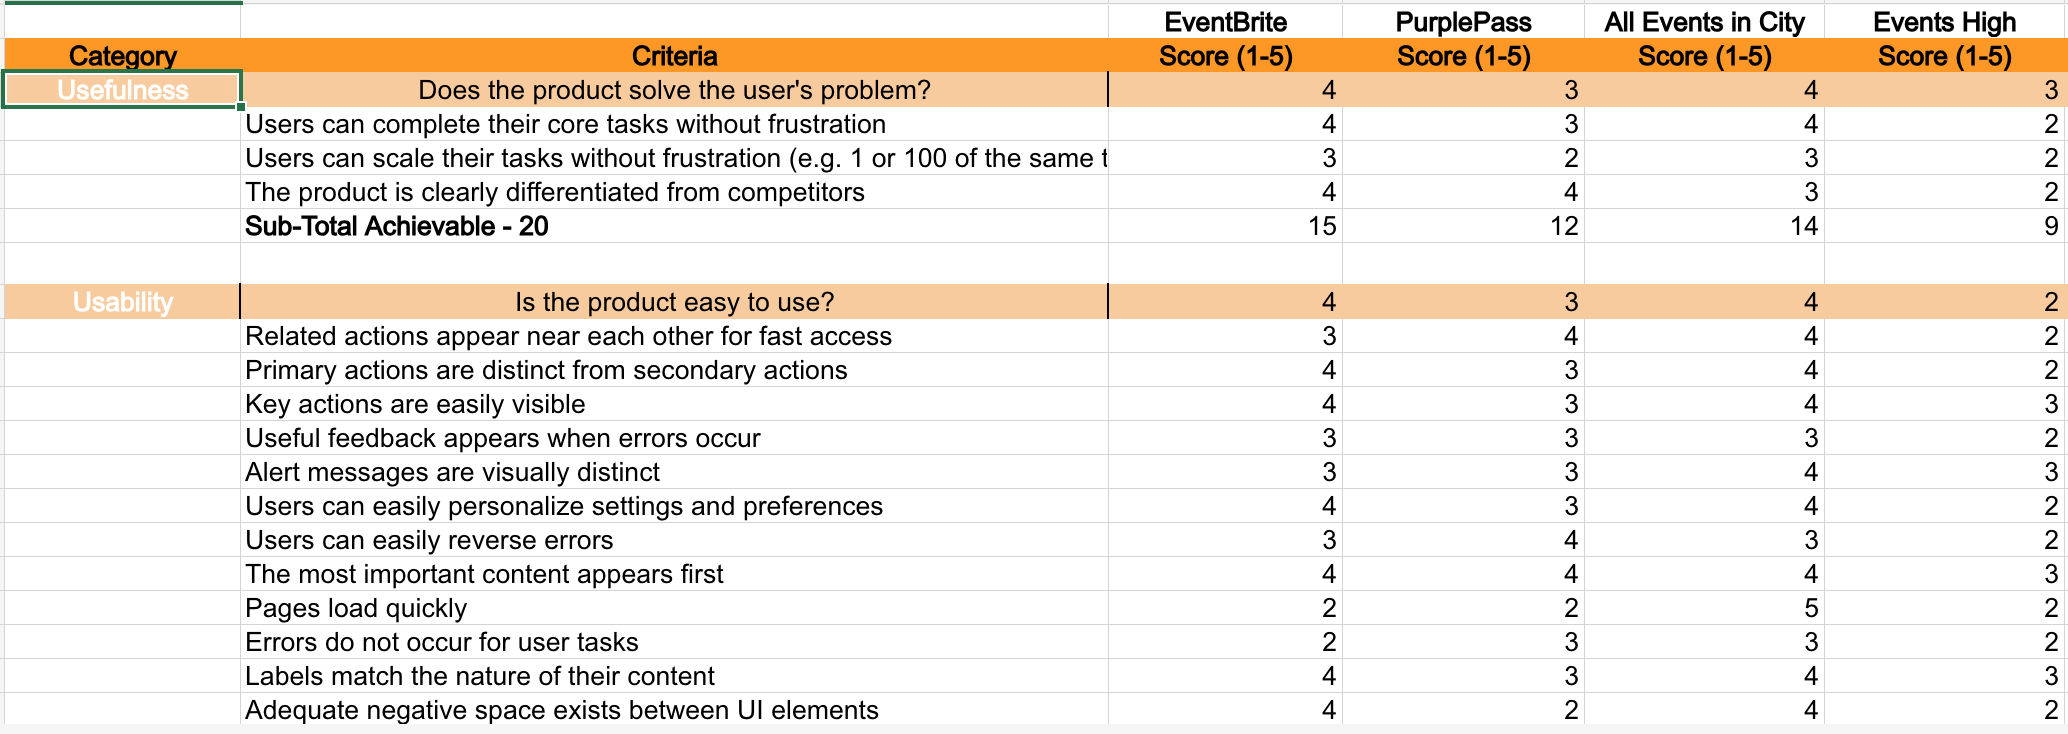Select the Usability category cell
The width and height of the screenshot is (2068, 734).
[122, 302]
